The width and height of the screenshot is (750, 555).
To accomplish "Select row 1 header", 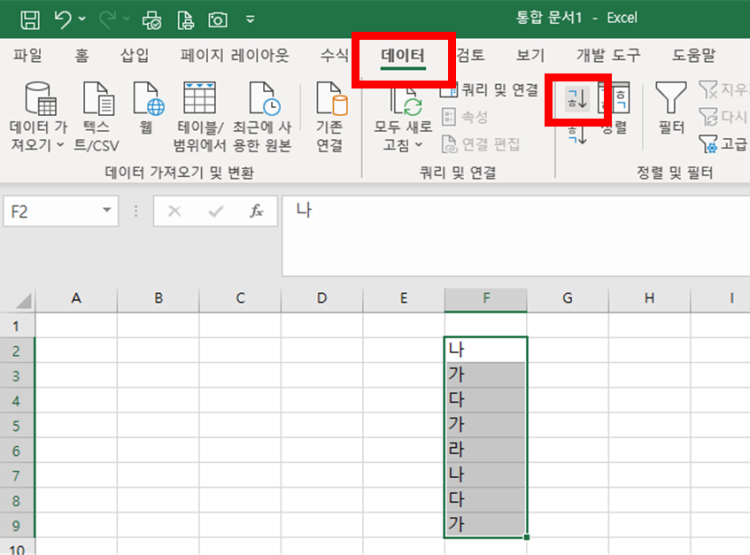I will click(17, 326).
